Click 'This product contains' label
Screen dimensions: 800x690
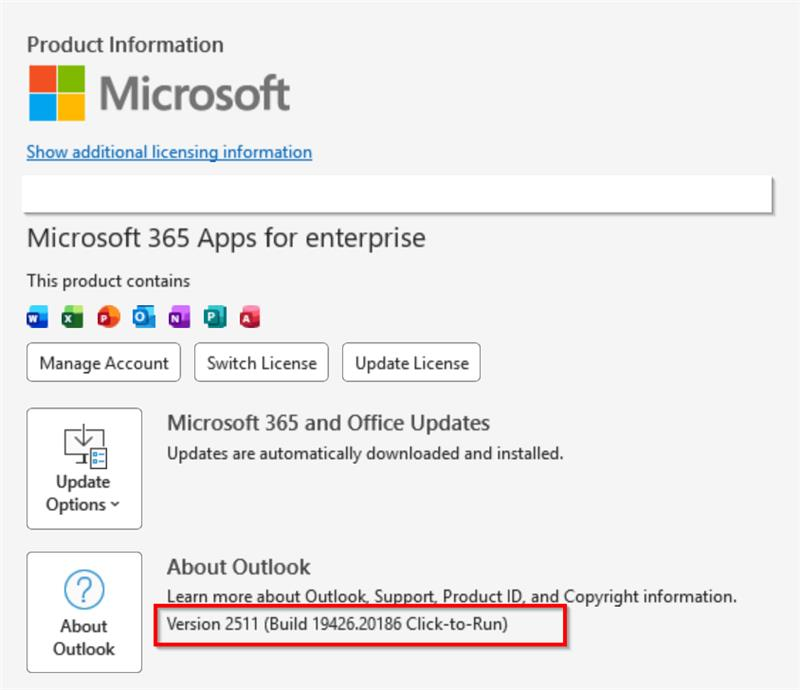point(108,281)
